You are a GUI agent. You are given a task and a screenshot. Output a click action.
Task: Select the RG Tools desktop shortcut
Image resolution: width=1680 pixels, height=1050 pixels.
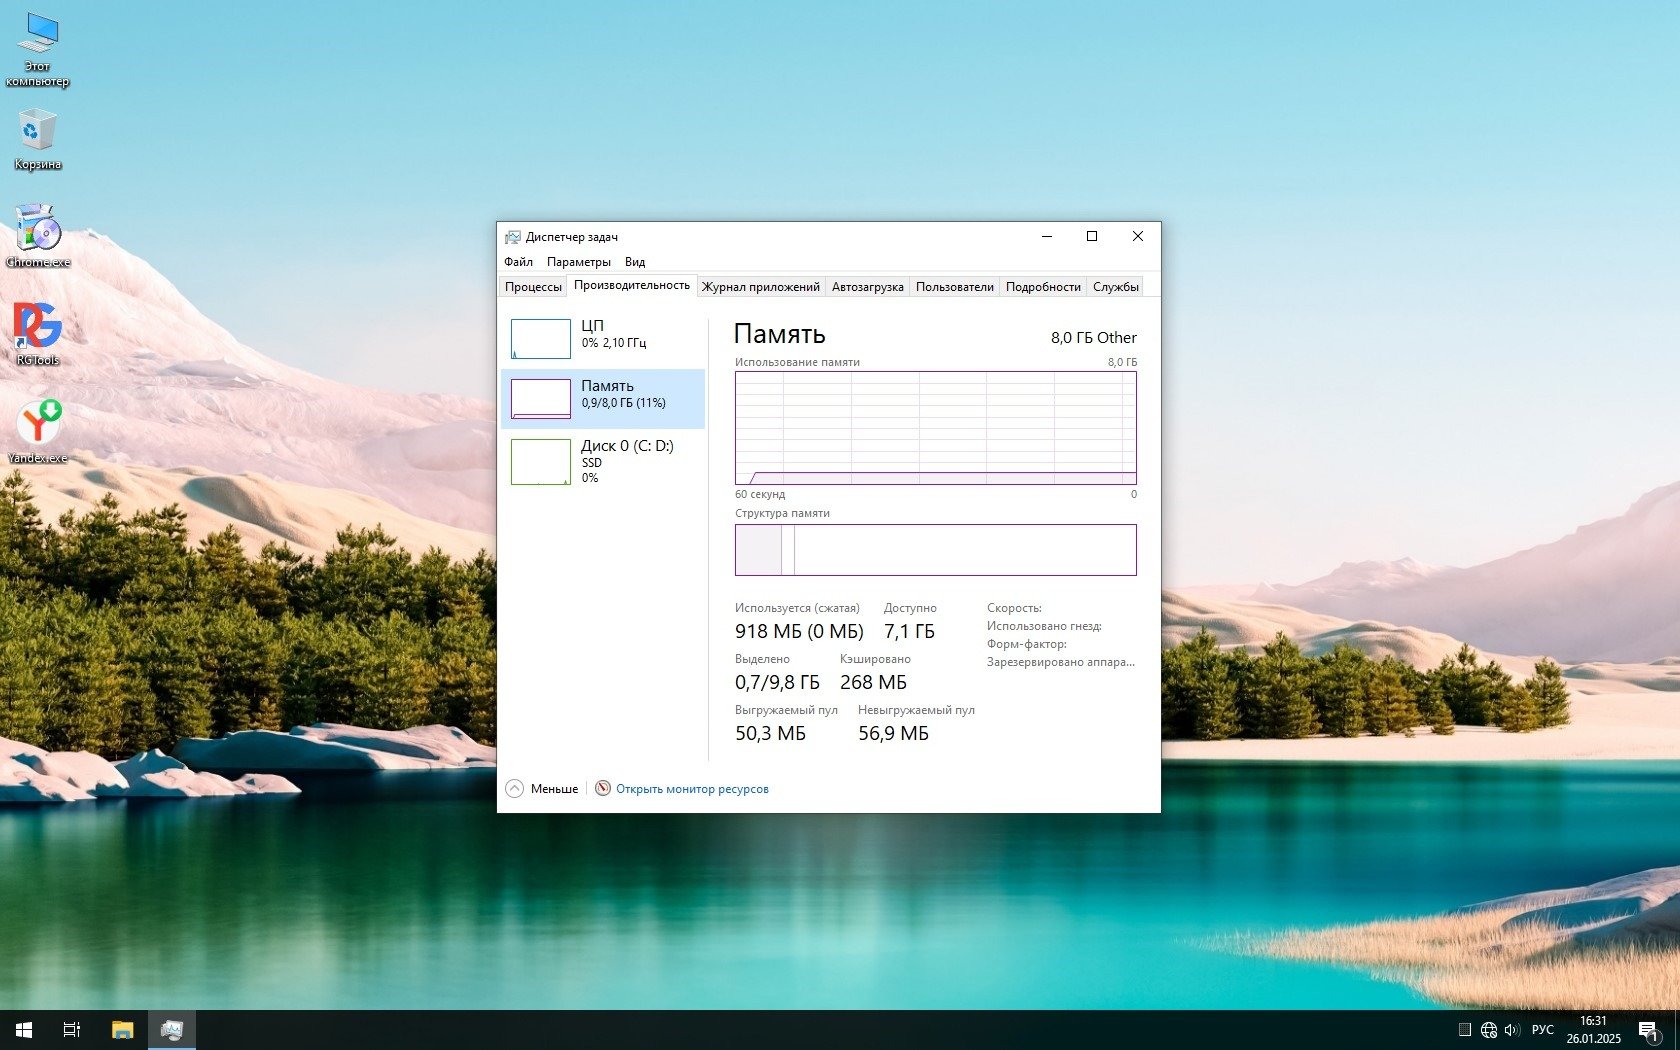click(38, 332)
